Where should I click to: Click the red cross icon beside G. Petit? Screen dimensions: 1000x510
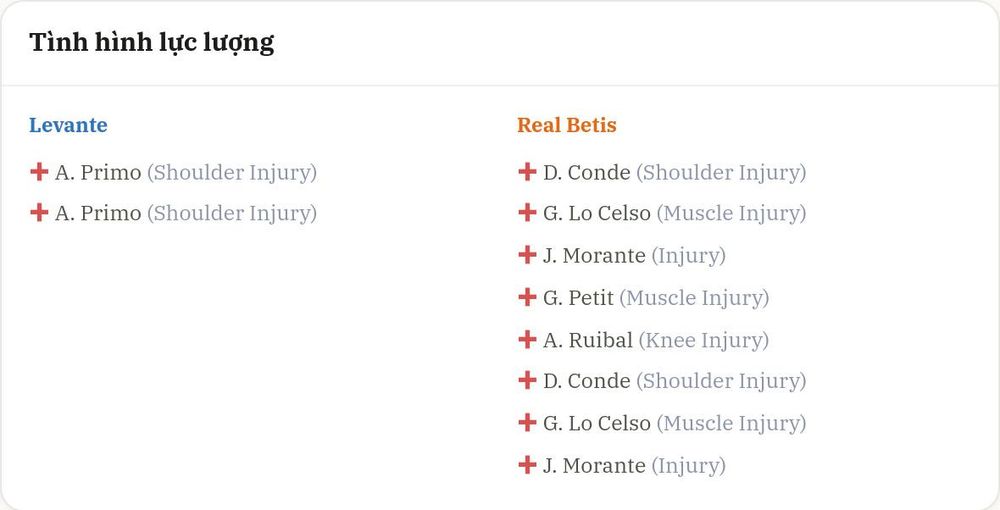click(x=527, y=296)
